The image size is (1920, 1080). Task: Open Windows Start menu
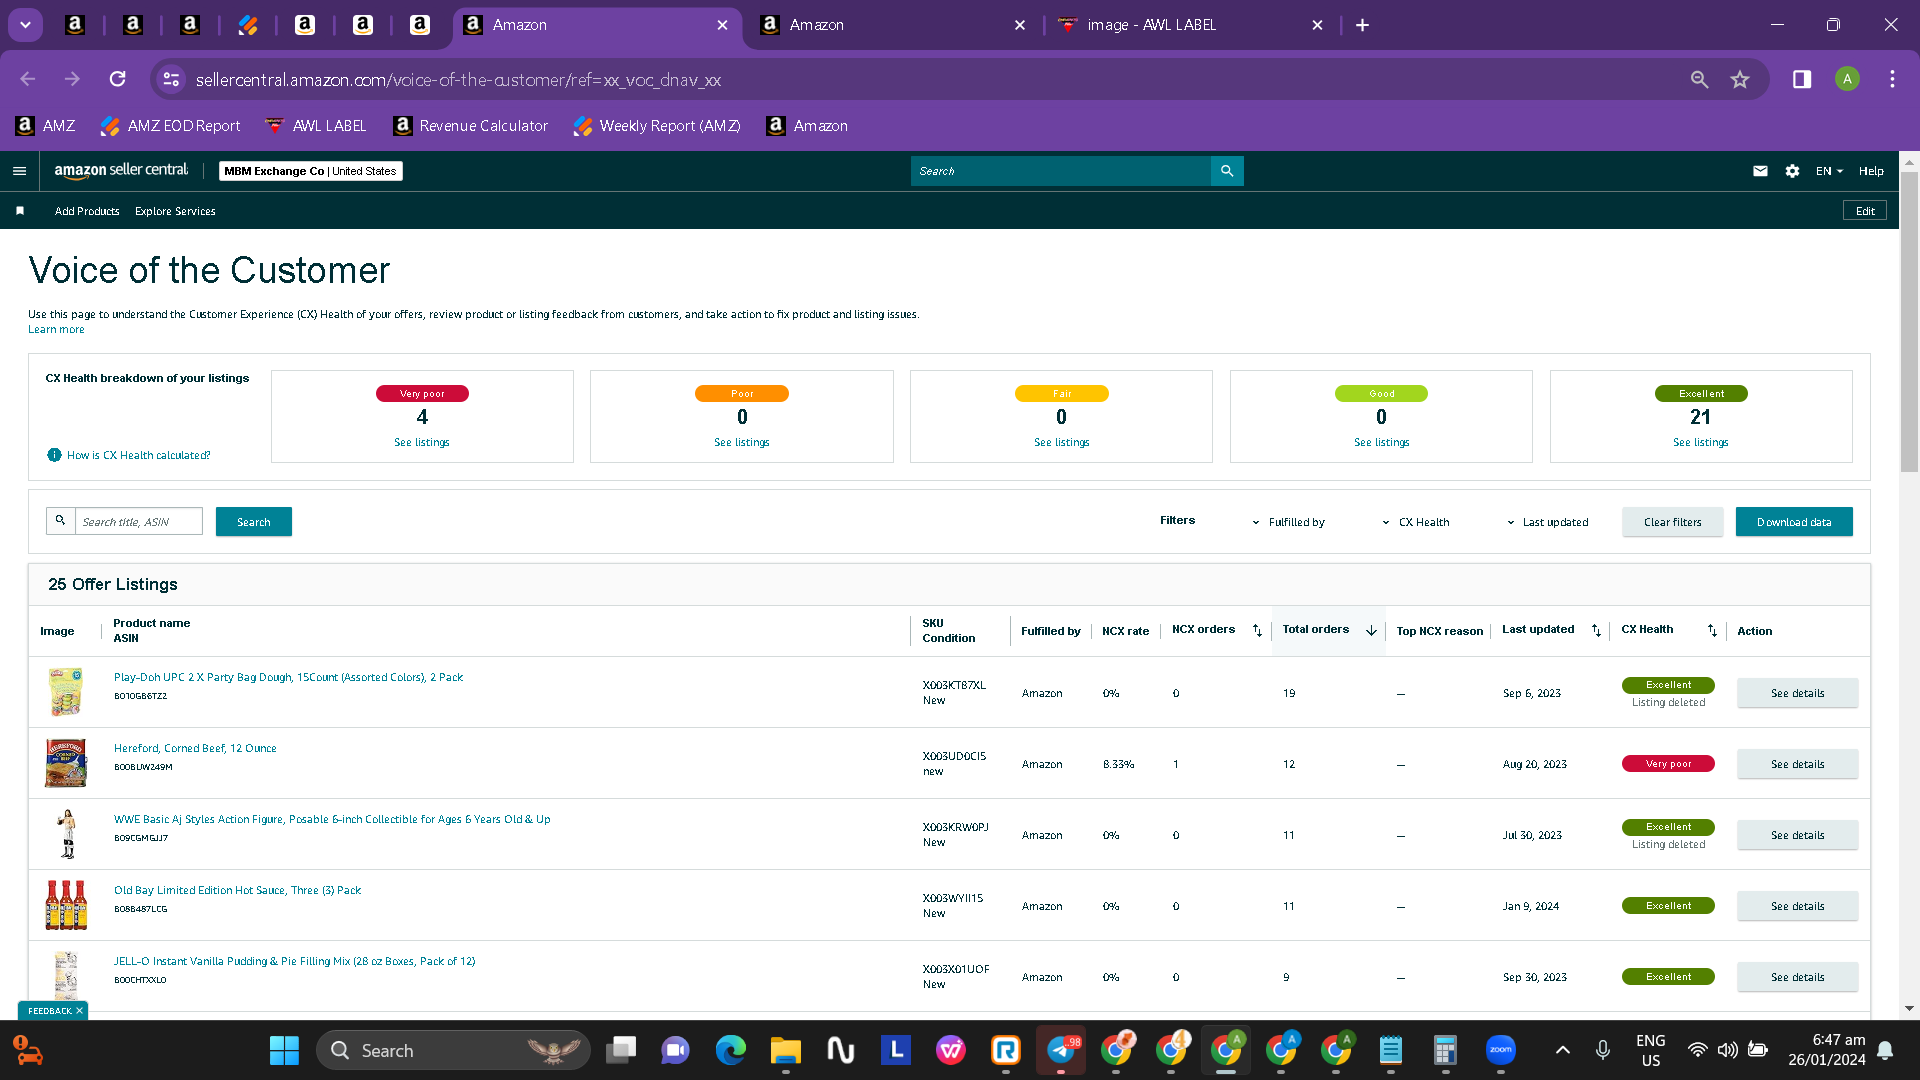(x=284, y=1050)
